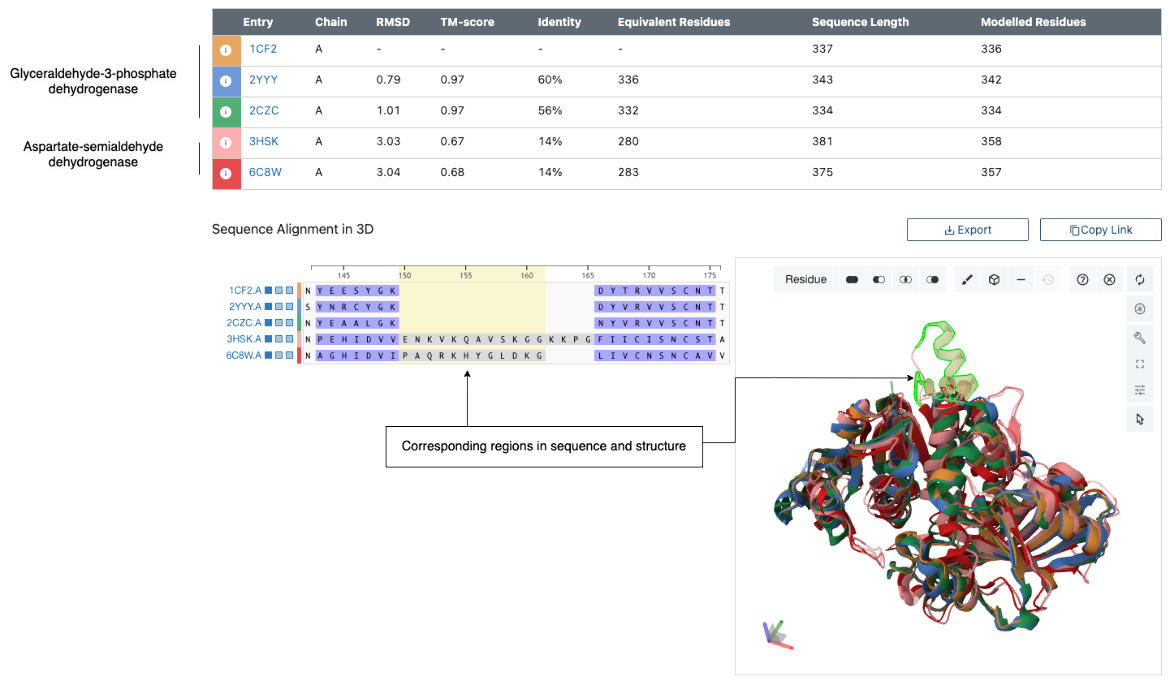Click the screenshot icon below the camera reset
This screenshot has height=685, width=1170.
pos(1140,308)
